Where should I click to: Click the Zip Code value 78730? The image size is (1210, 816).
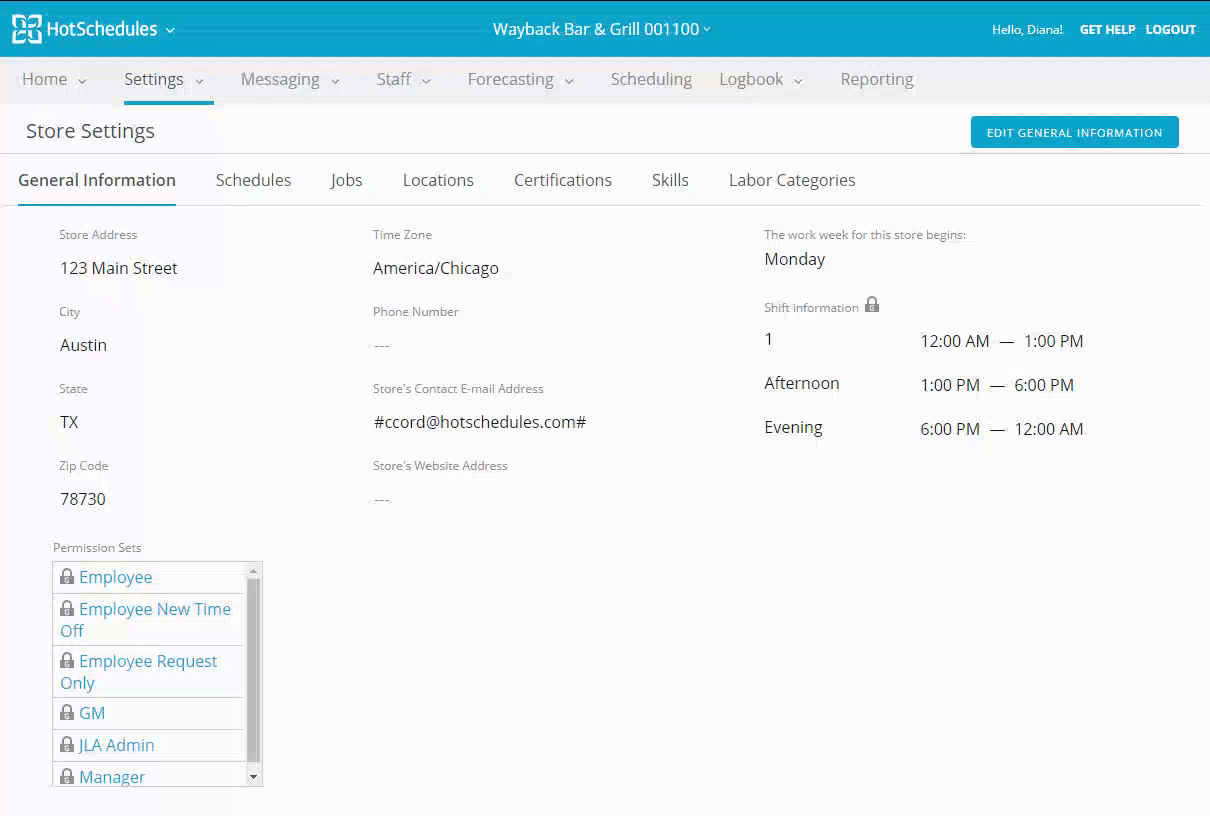click(x=83, y=499)
